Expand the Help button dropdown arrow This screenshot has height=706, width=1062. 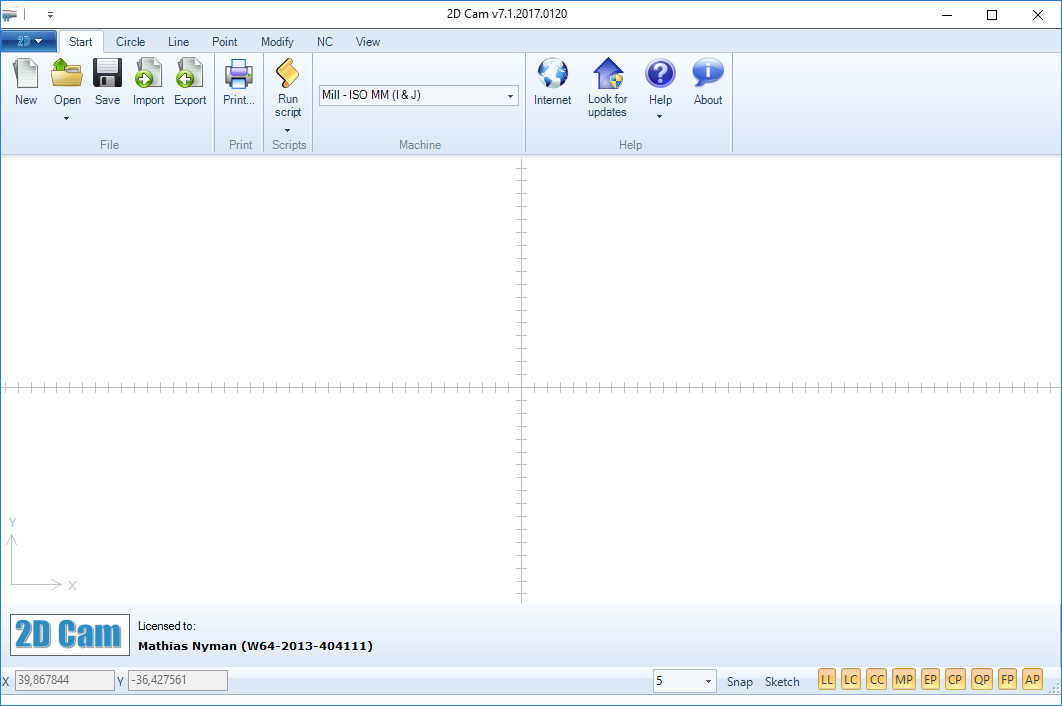[x=659, y=117]
